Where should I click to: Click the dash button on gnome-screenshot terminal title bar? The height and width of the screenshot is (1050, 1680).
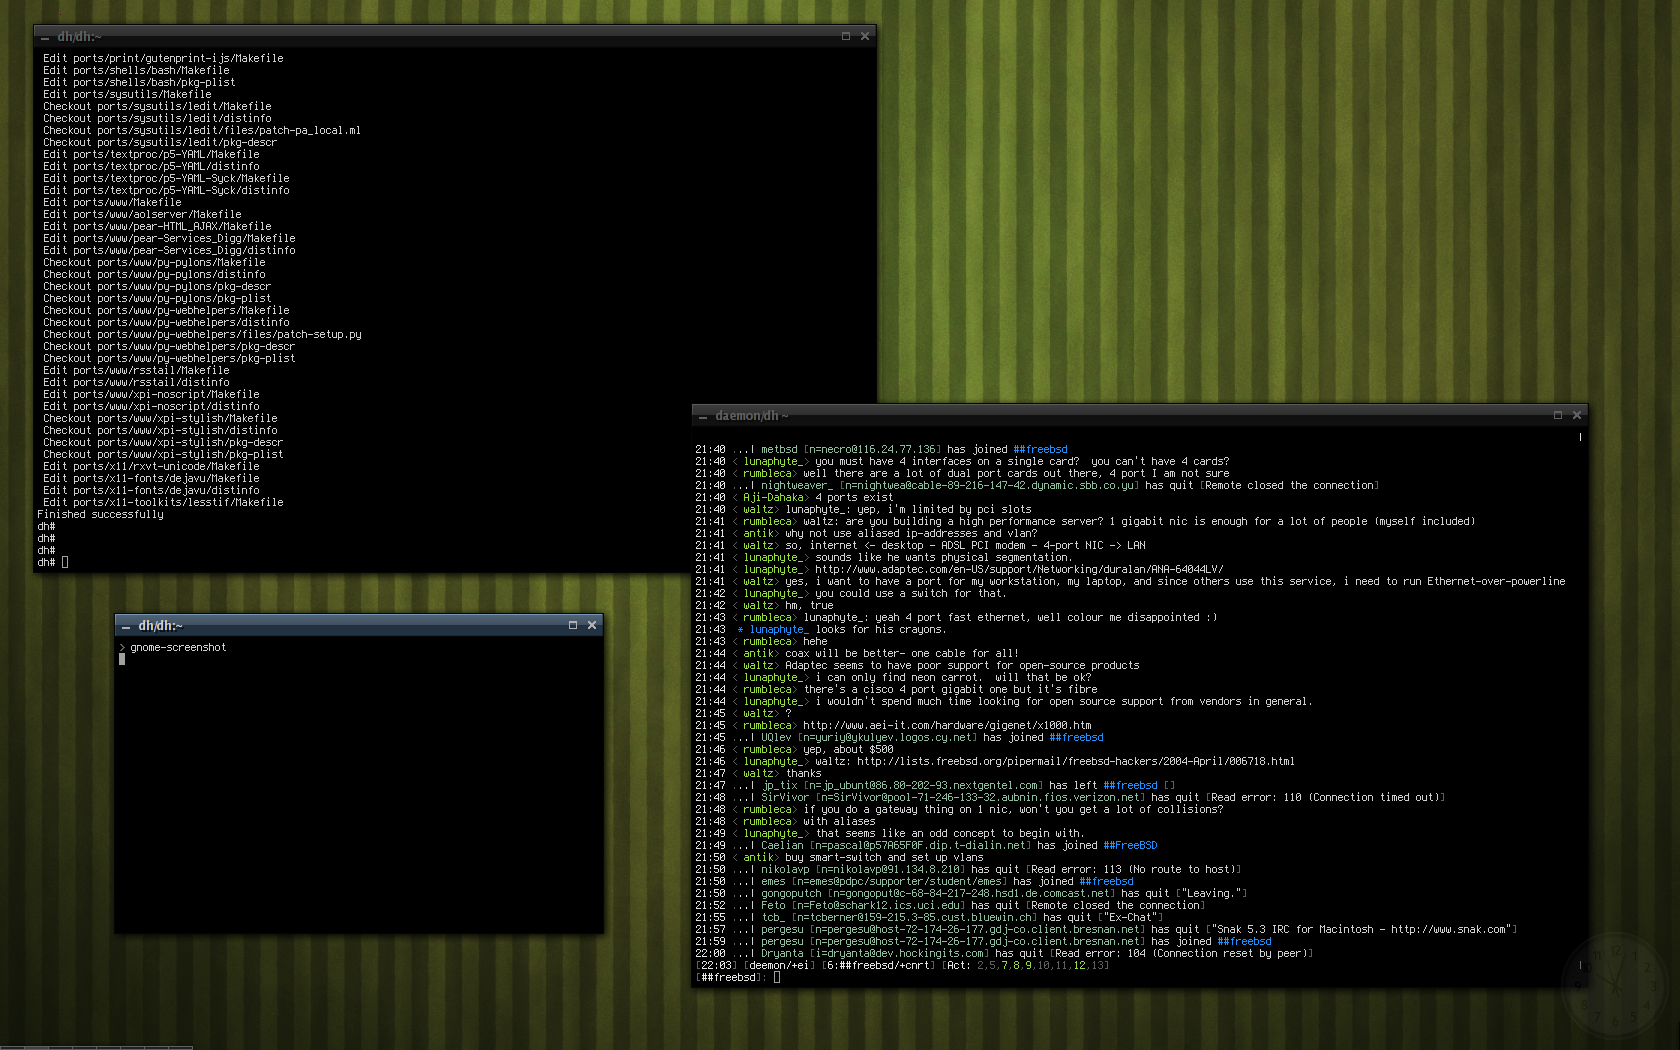click(126, 626)
